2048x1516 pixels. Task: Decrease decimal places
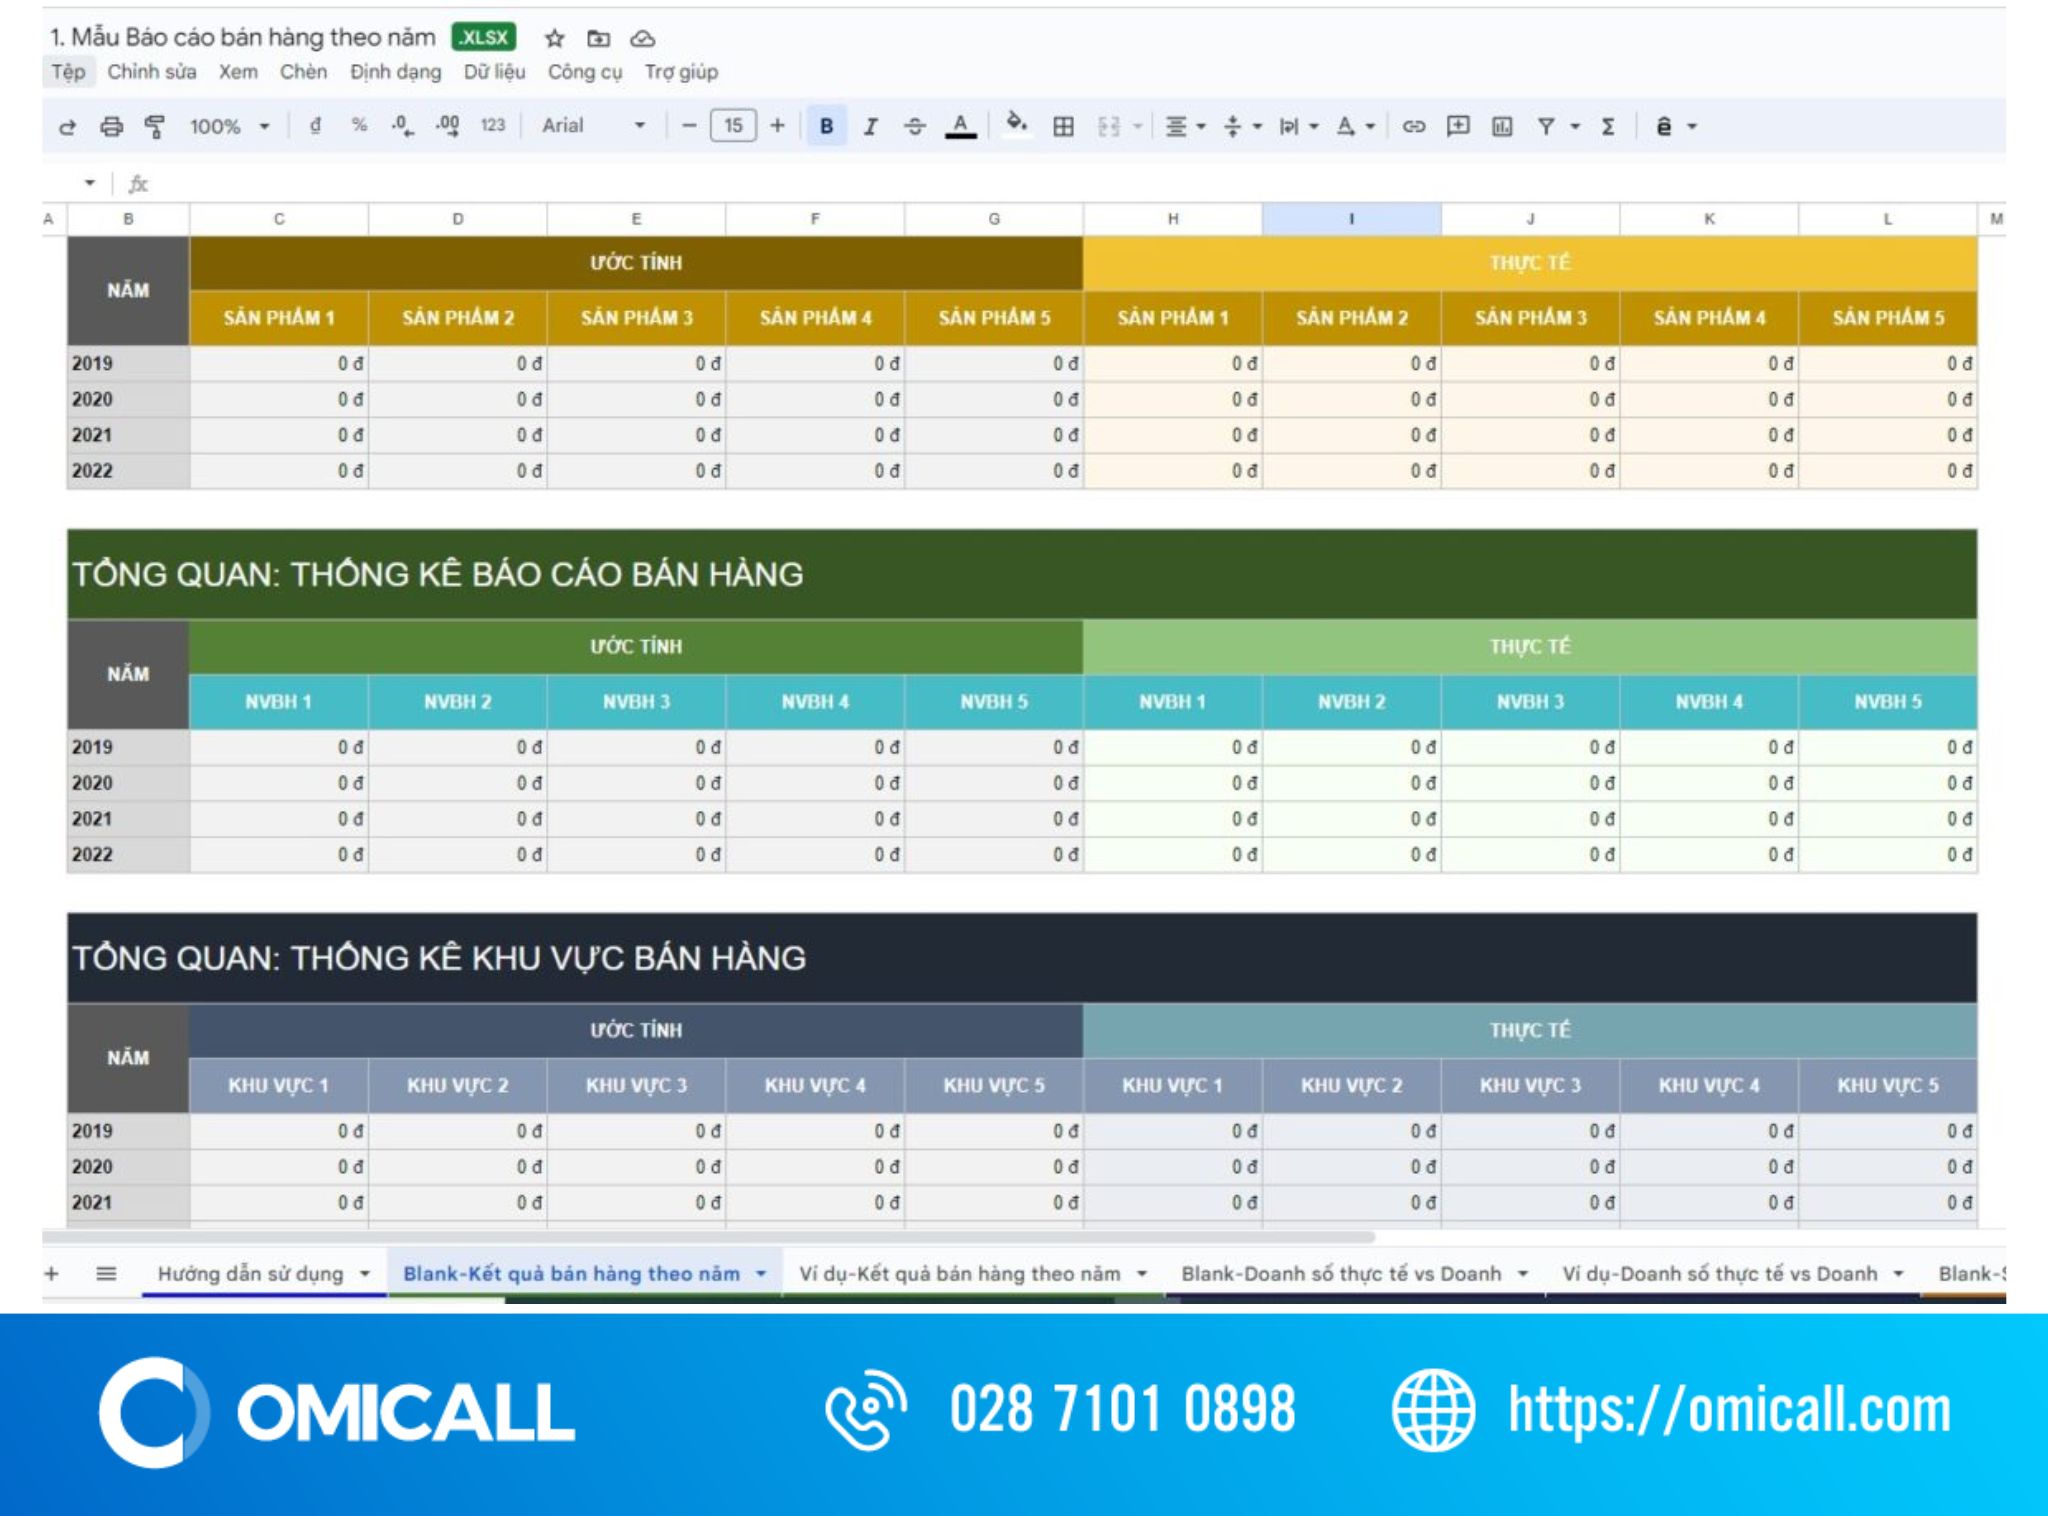coord(402,126)
